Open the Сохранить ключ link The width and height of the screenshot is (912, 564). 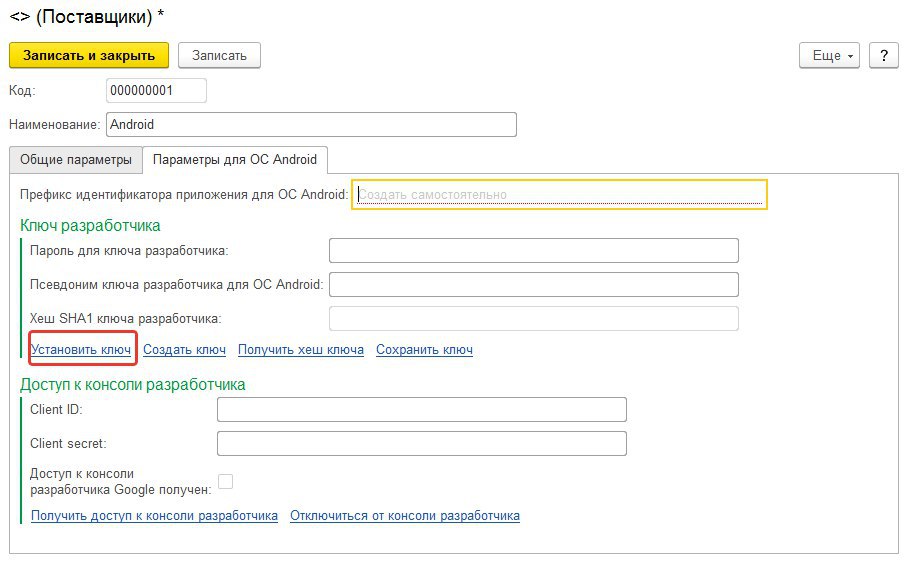pyautogui.click(x=424, y=349)
